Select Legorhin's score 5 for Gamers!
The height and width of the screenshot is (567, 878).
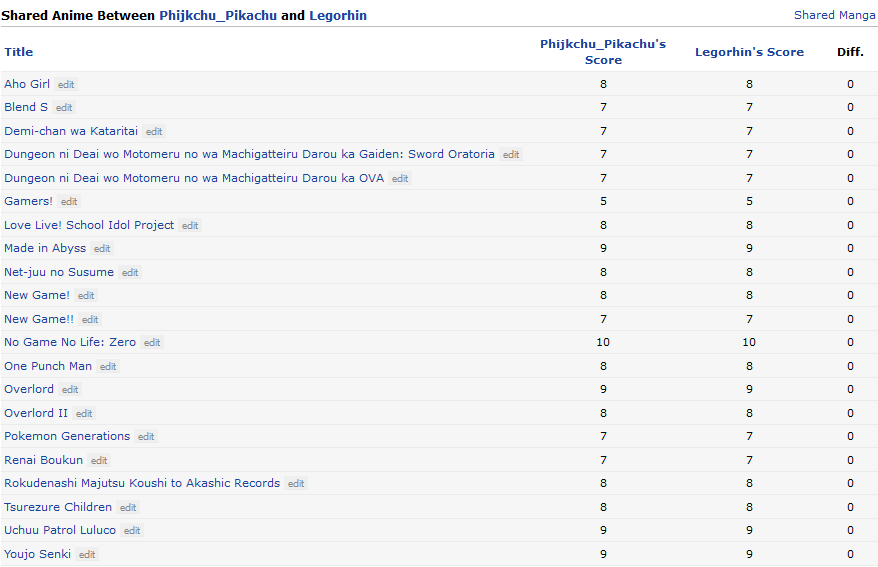pos(749,201)
